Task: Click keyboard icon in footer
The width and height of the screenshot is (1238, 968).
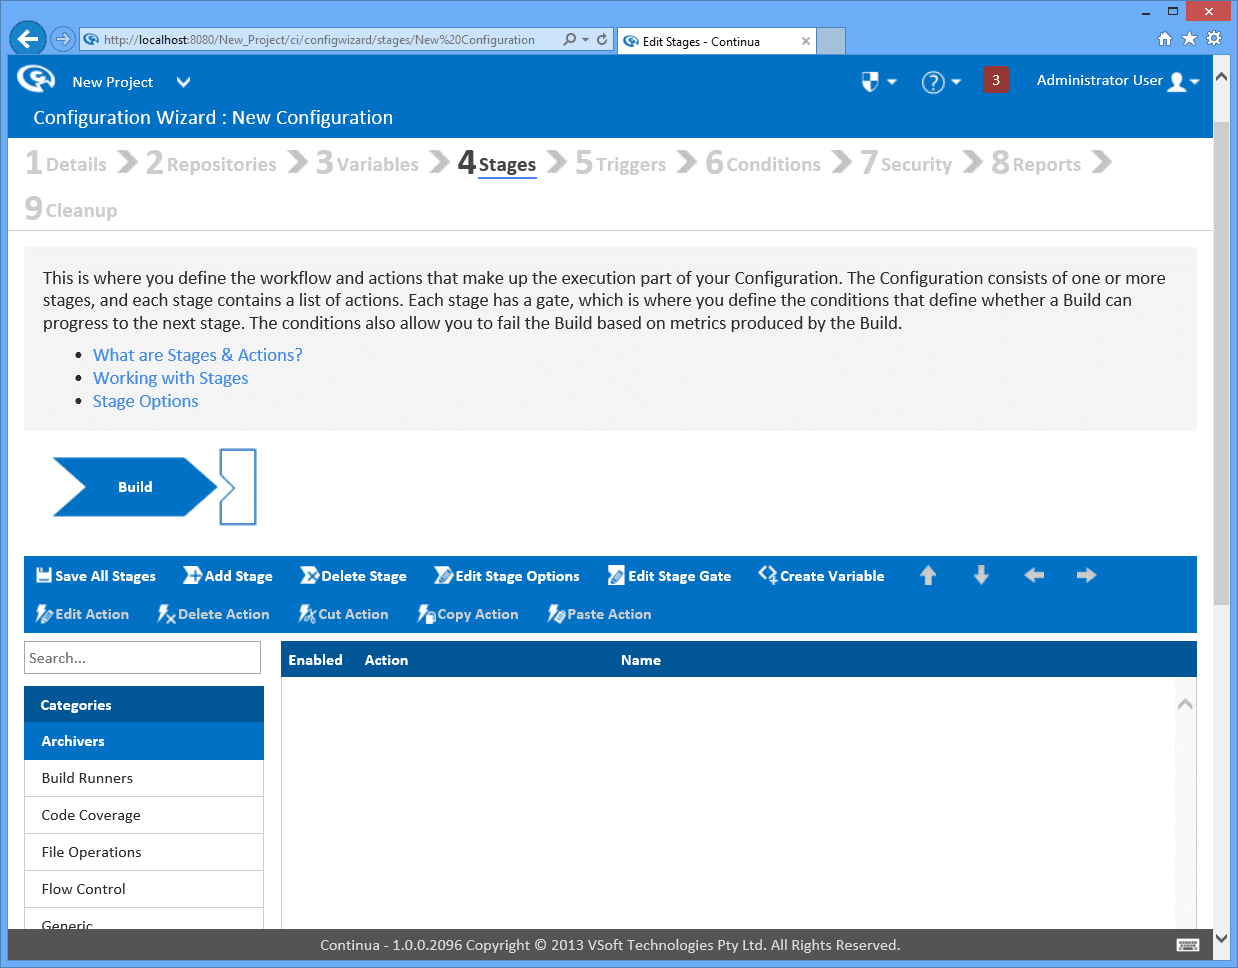Action: [x=1188, y=945]
